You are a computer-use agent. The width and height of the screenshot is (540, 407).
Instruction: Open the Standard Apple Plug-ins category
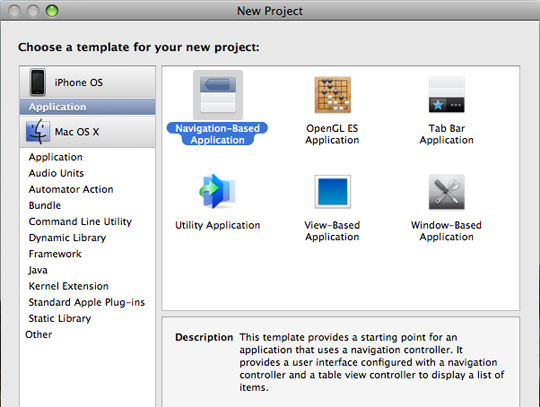pos(87,302)
